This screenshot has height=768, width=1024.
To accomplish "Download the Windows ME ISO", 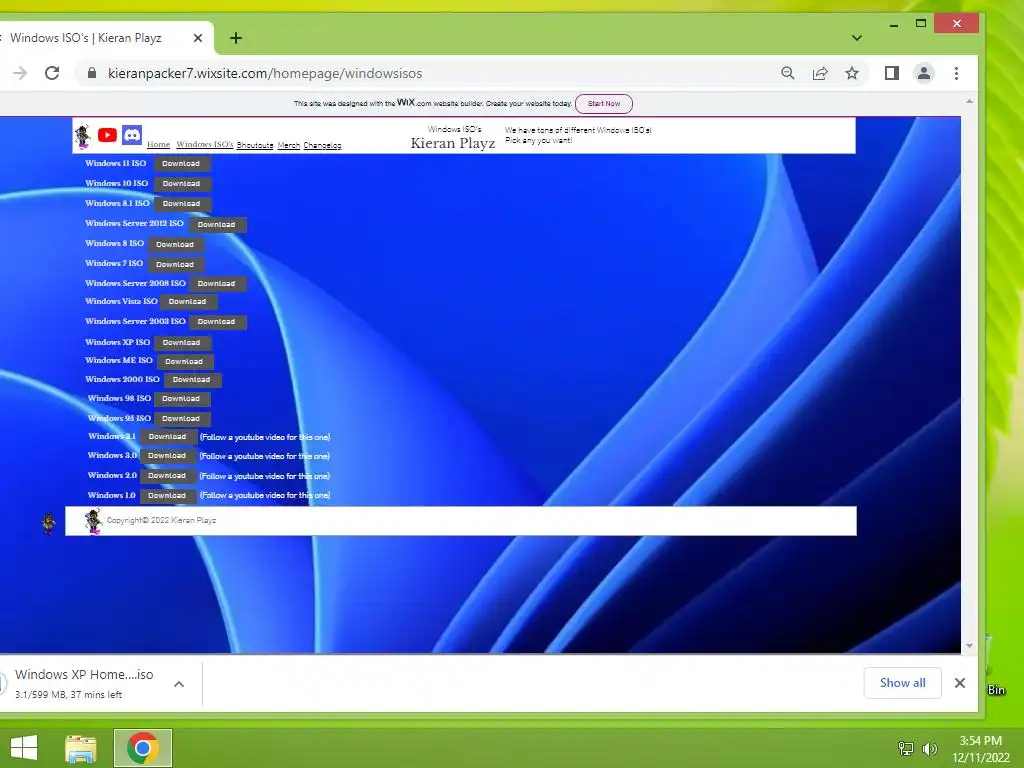I will pyautogui.click(x=184, y=362).
